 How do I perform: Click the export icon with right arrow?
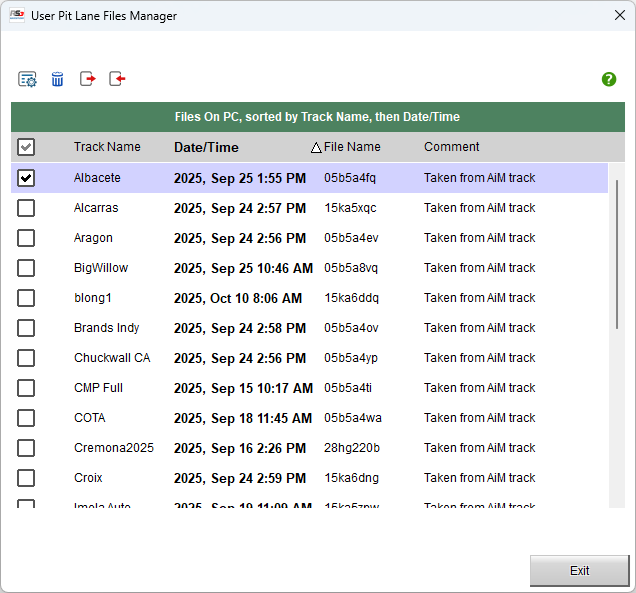click(88, 79)
